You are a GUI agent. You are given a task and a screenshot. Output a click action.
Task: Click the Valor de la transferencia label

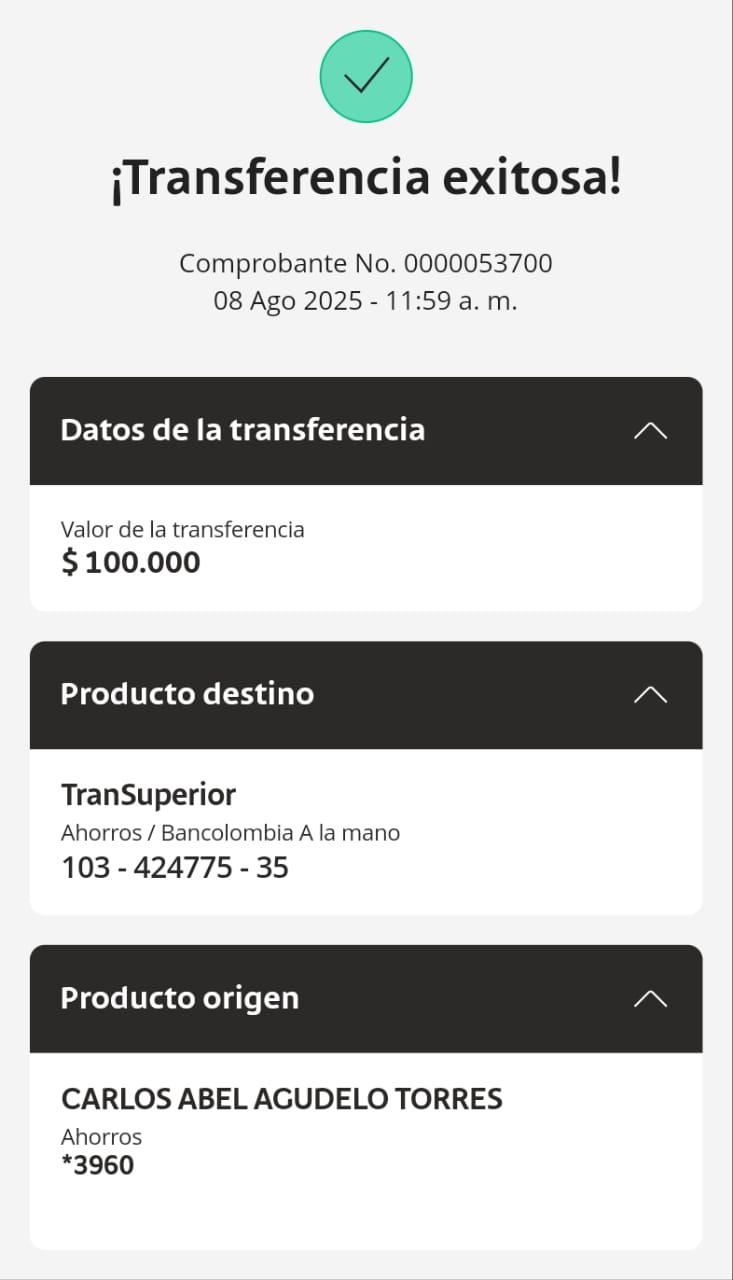click(x=182, y=529)
